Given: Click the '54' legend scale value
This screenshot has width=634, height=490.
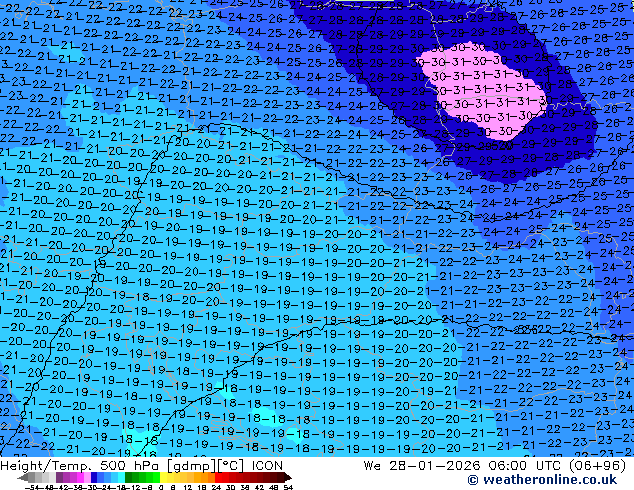Looking at the screenshot, I should point(288,487).
